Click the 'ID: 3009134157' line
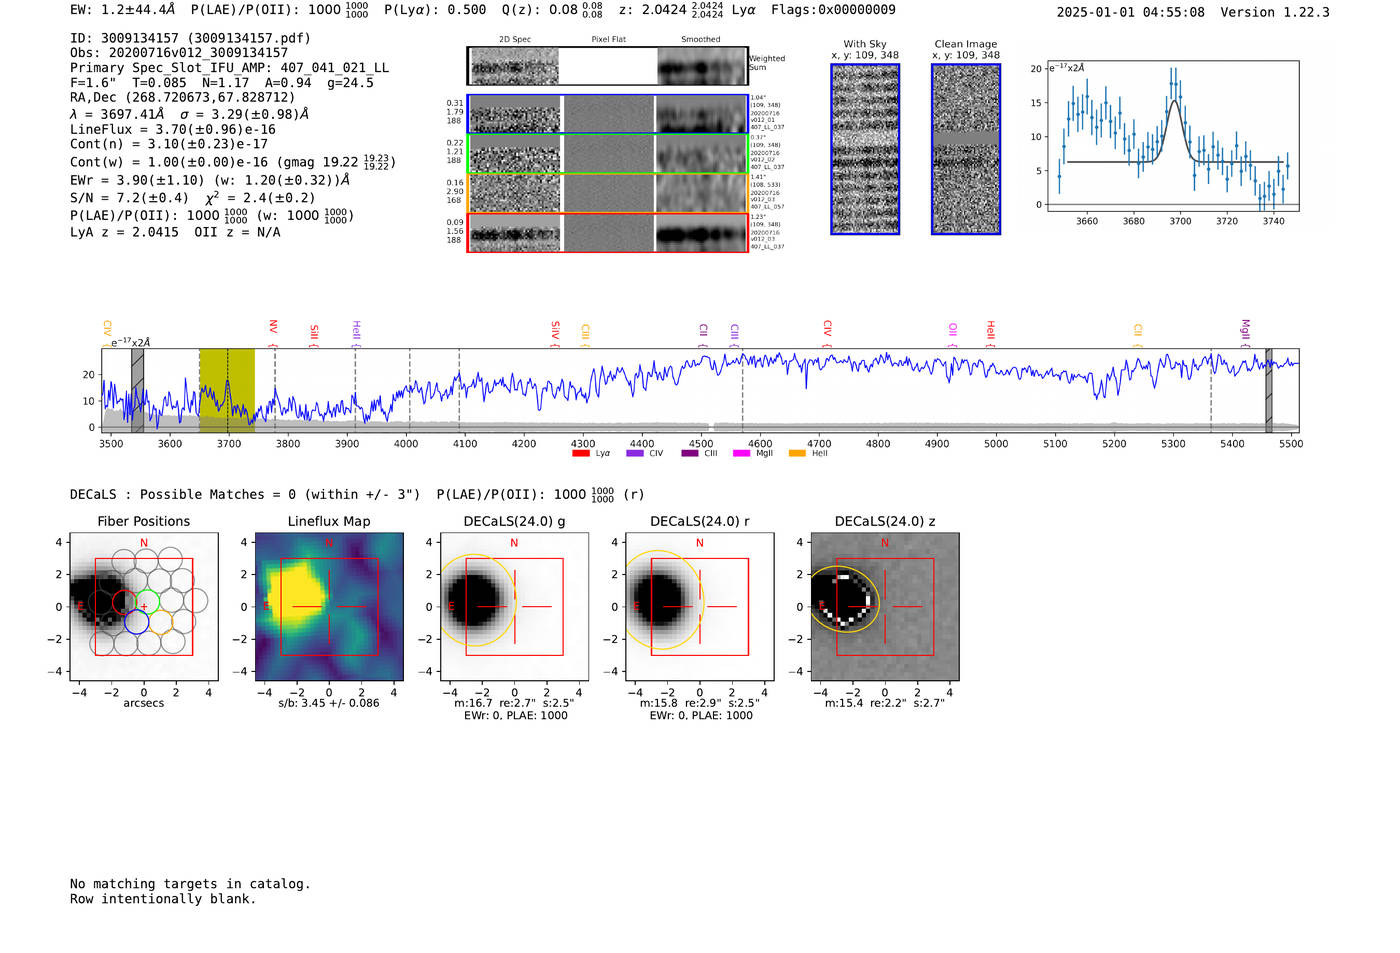 coord(190,38)
